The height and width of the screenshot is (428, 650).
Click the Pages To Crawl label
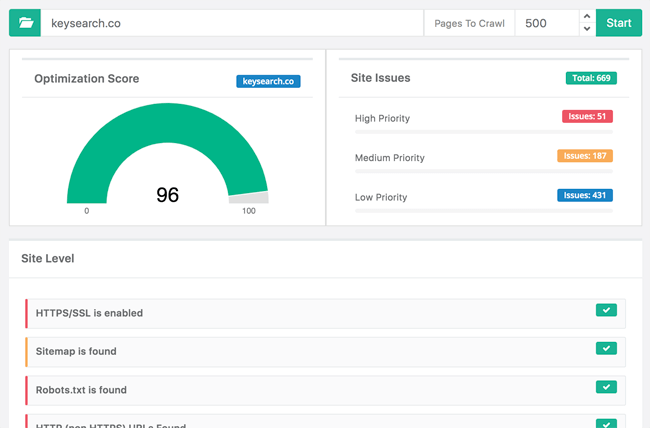(x=469, y=24)
